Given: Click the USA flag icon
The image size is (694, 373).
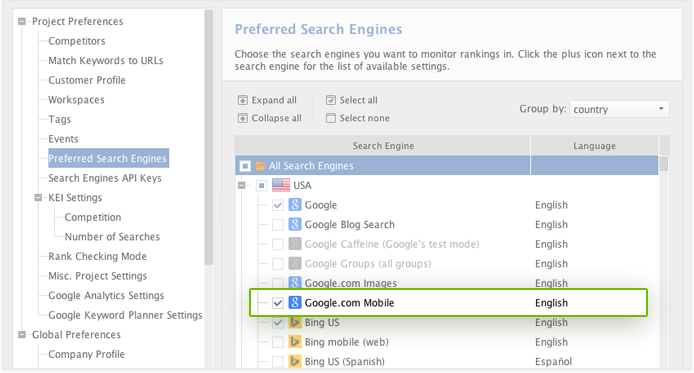Looking at the screenshot, I should click(x=281, y=185).
